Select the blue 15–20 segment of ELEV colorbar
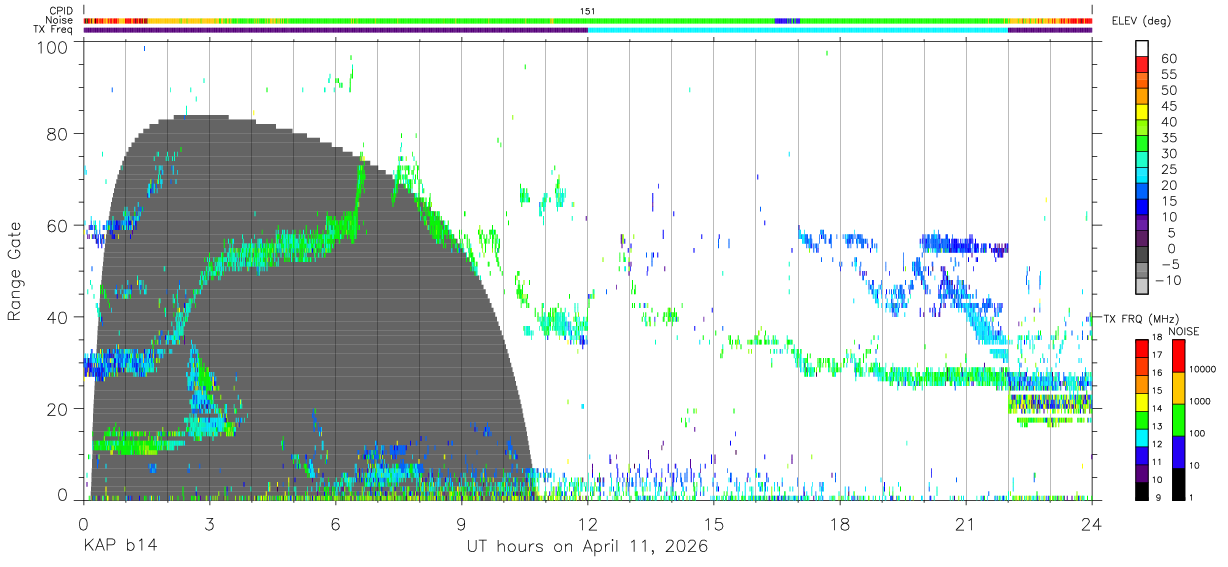Image resolution: width=1228 pixels, height=567 pixels. [x=1142, y=192]
